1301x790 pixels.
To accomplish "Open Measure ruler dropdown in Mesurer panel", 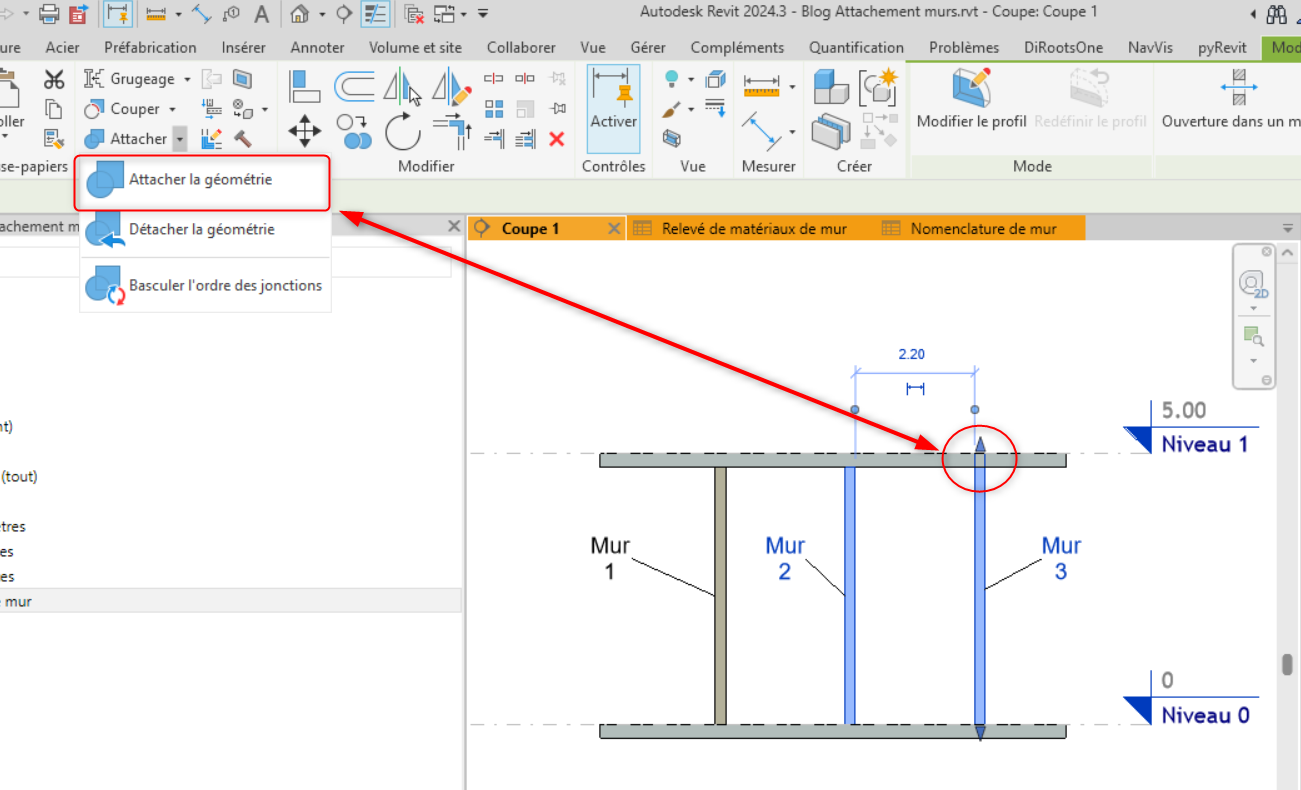I will pyautogui.click(x=792, y=87).
